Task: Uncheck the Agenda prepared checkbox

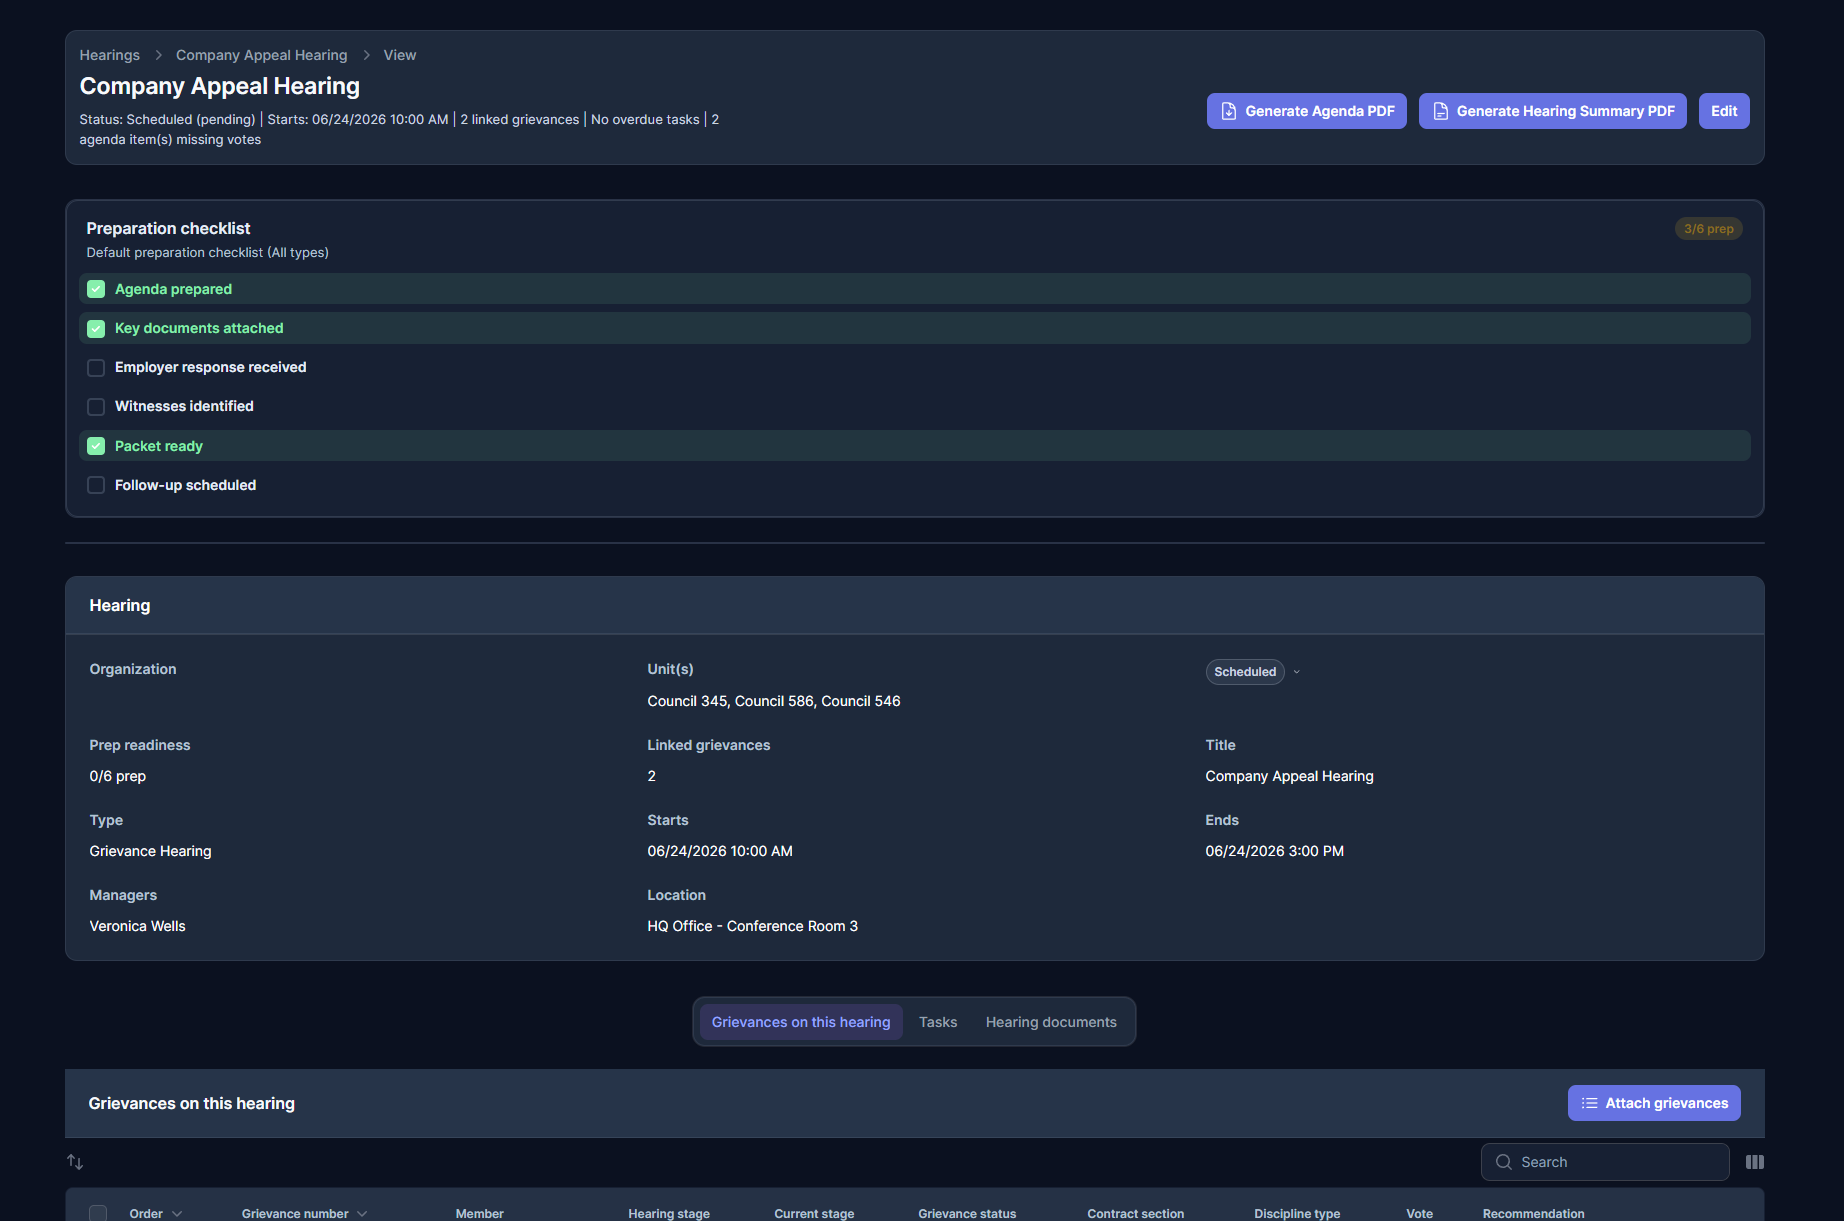Action: 96,289
